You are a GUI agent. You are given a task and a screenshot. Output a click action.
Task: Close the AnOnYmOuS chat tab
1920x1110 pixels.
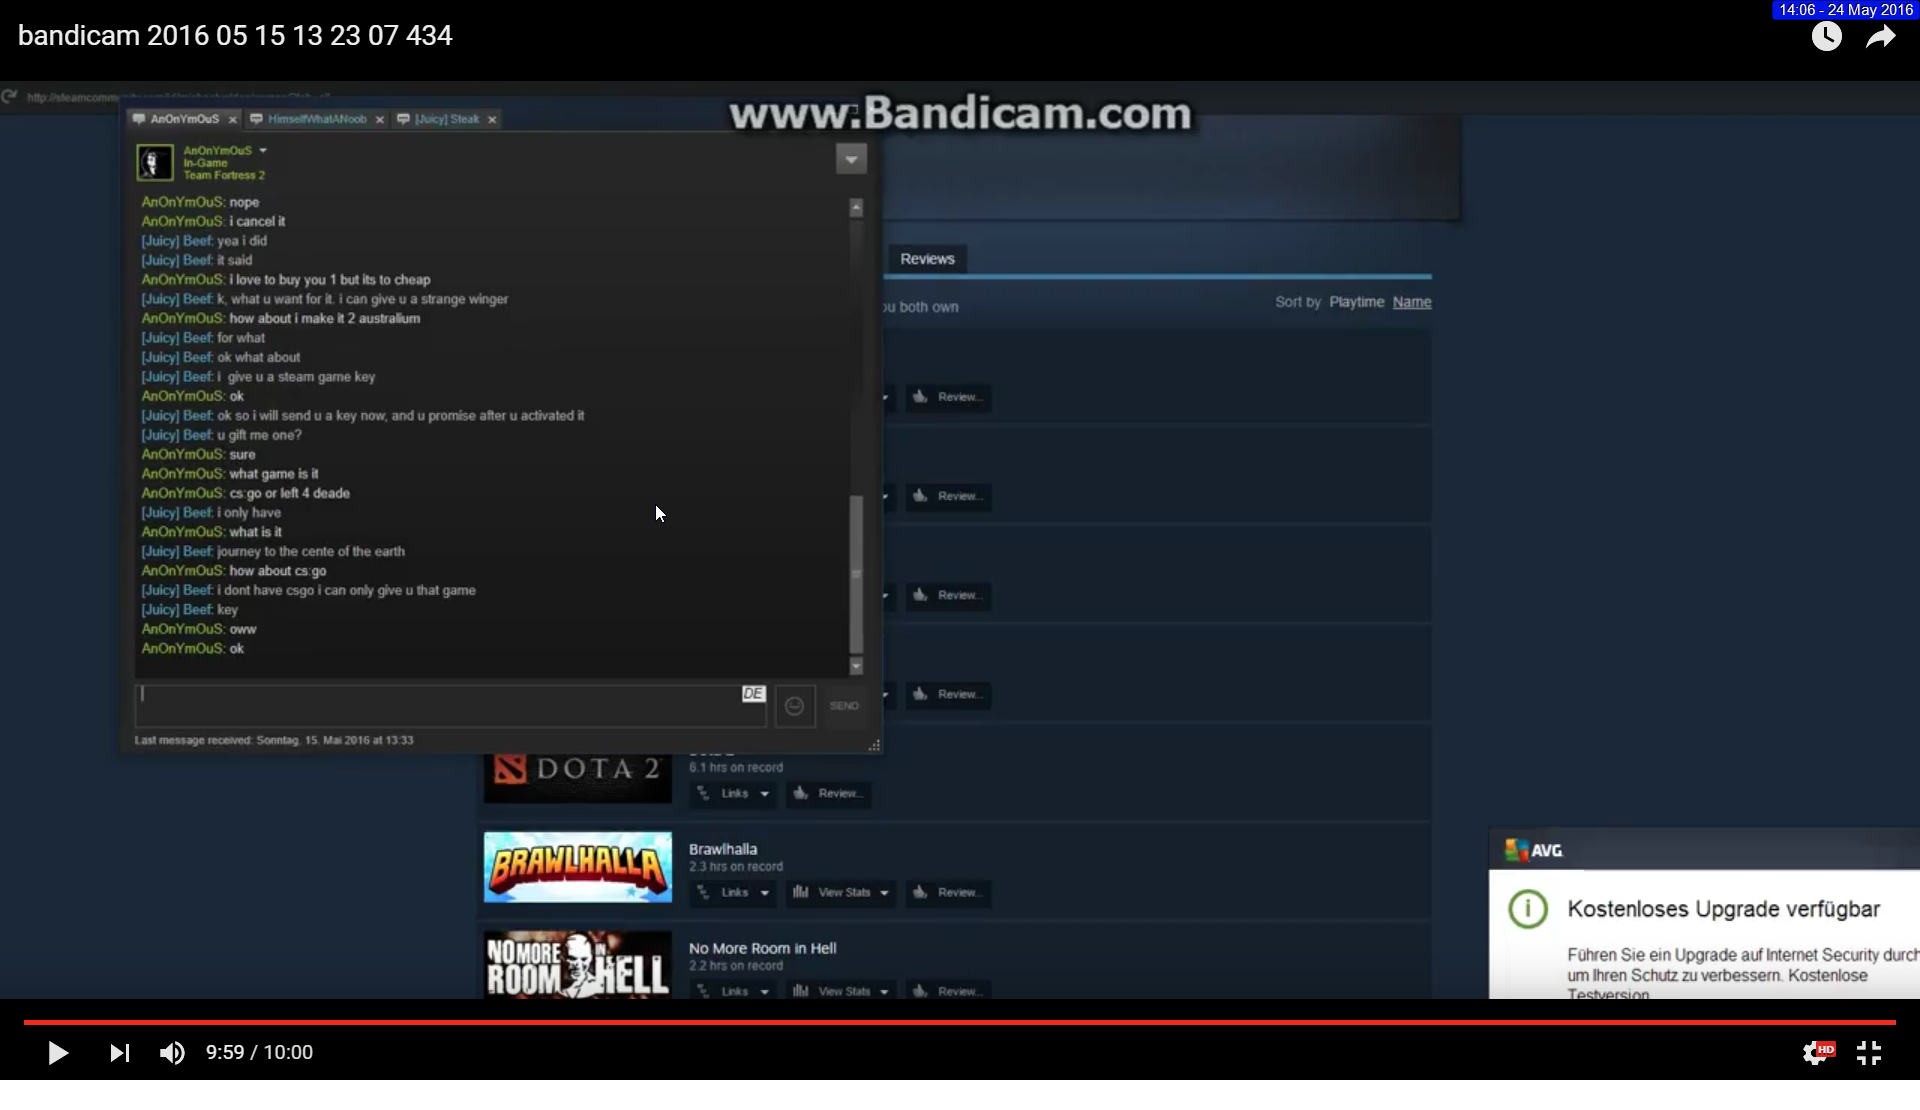pyautogui.click(x=233, y=120)
